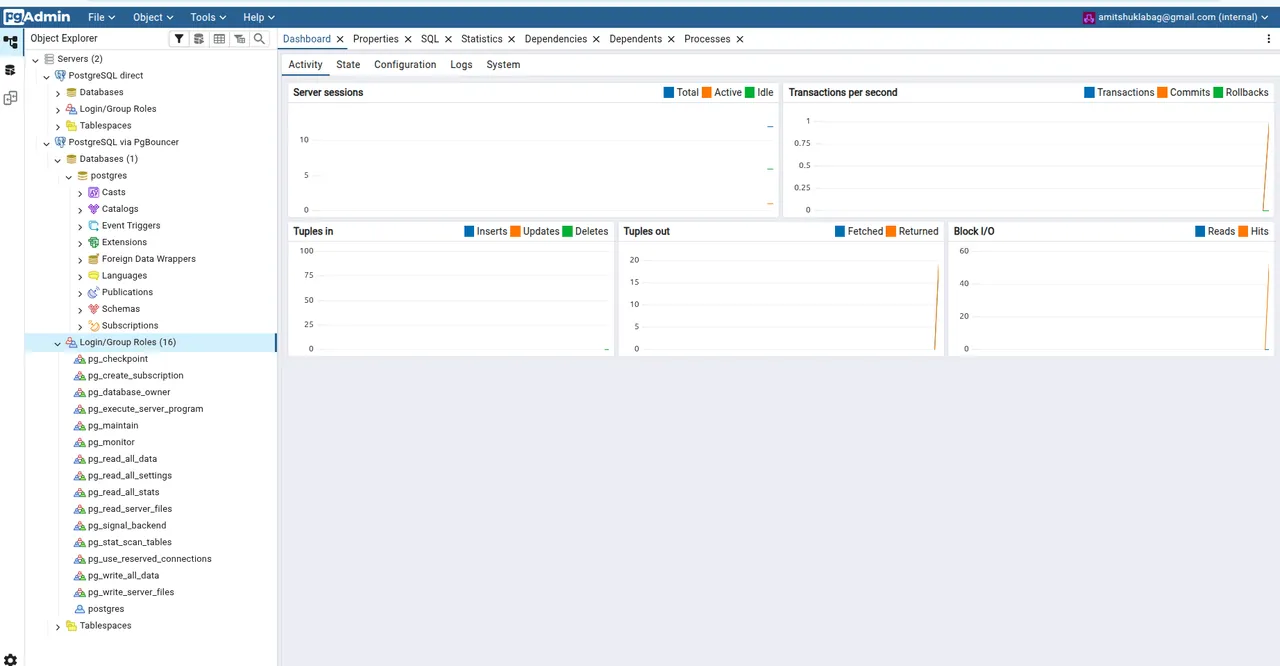Select the pg_checkpoint role
1280x666 pixels.
click(118, 359)
